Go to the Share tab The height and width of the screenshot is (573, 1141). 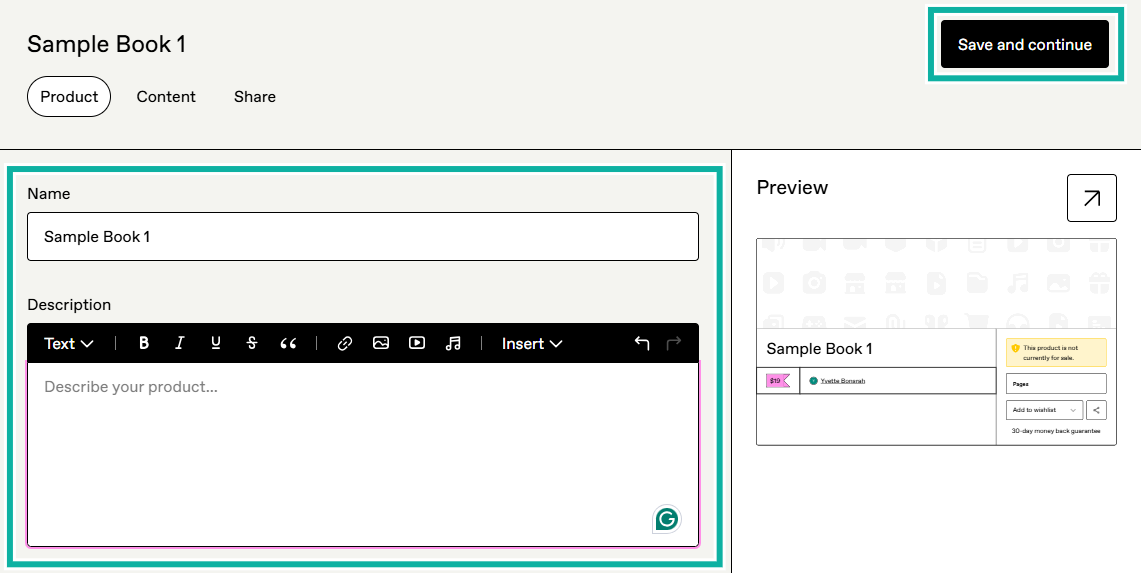click(255, 97)
